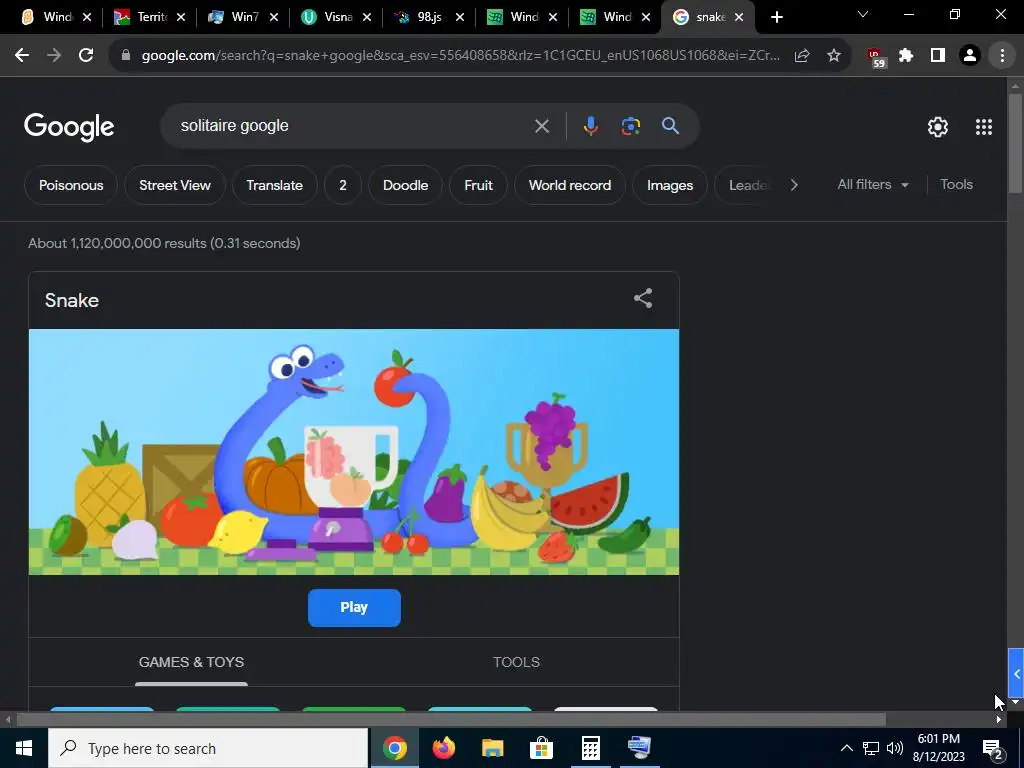Image resolution: width=1024 pixels, height=768 pixels.
Task: Close the 98.js tab
Action: (460, 18)
